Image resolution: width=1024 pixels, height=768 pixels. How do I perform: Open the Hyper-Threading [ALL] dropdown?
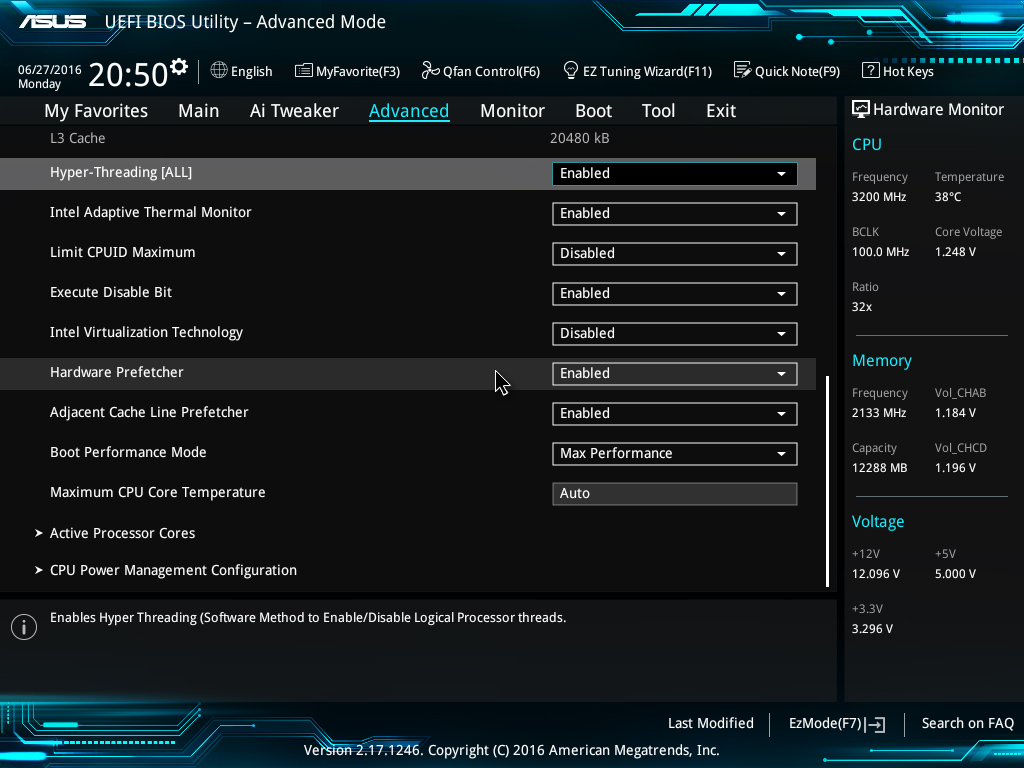[x=674, y=174]
